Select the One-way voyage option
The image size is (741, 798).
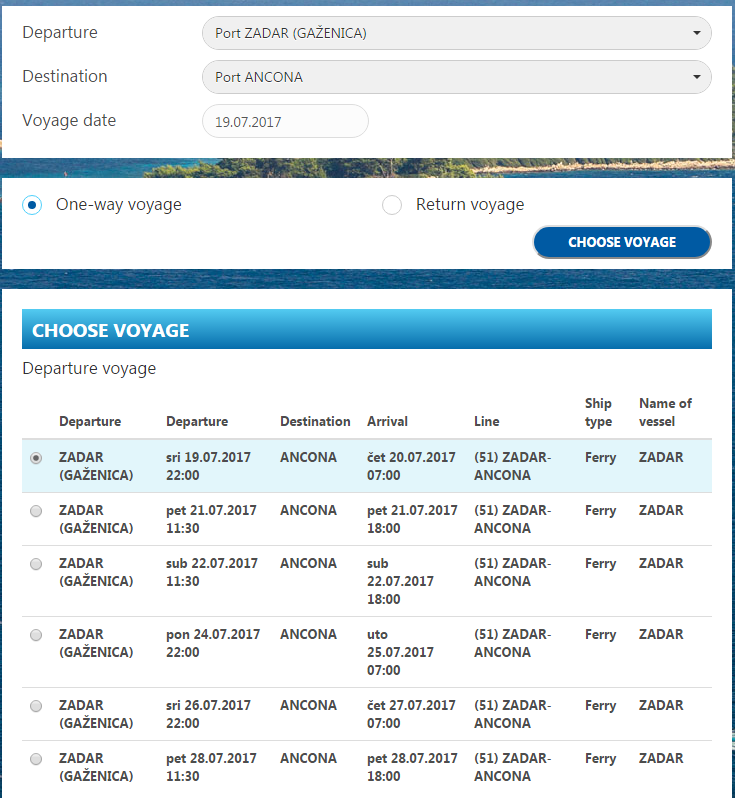point(32,205)
